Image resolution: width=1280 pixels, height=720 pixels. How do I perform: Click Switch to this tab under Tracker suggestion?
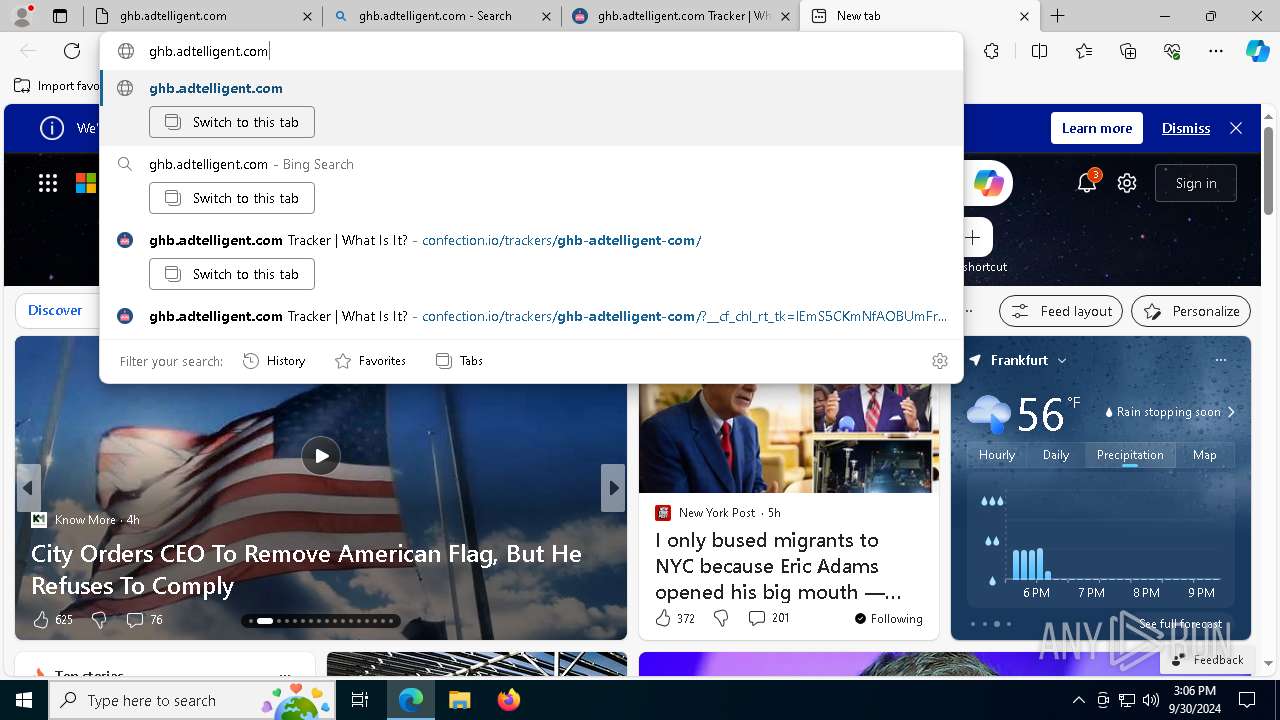tap(232, 274)
